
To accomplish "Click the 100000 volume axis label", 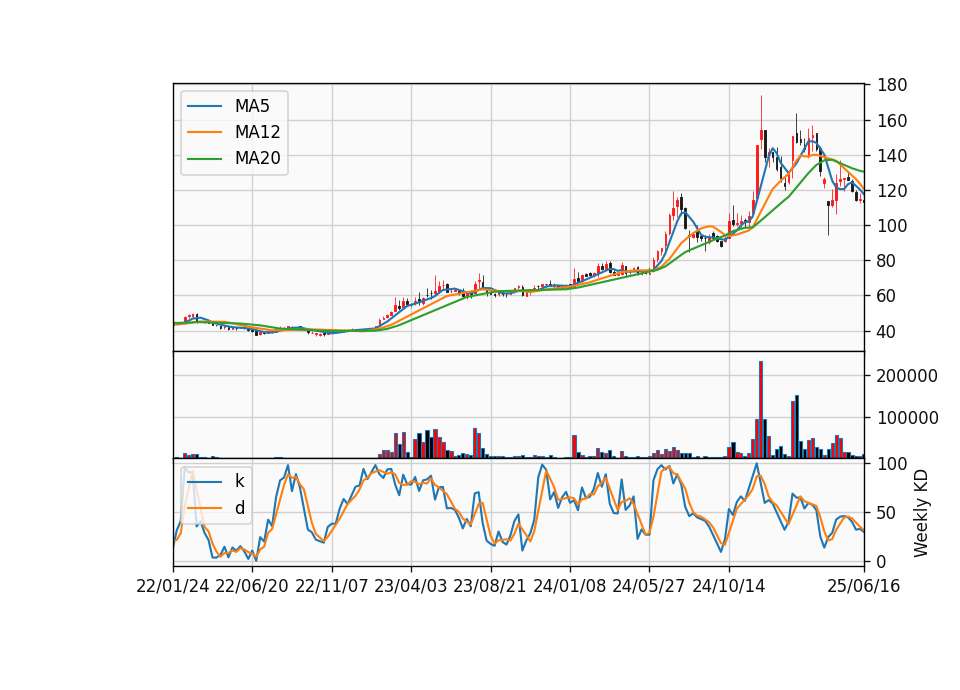I will [x=907, y=418].
